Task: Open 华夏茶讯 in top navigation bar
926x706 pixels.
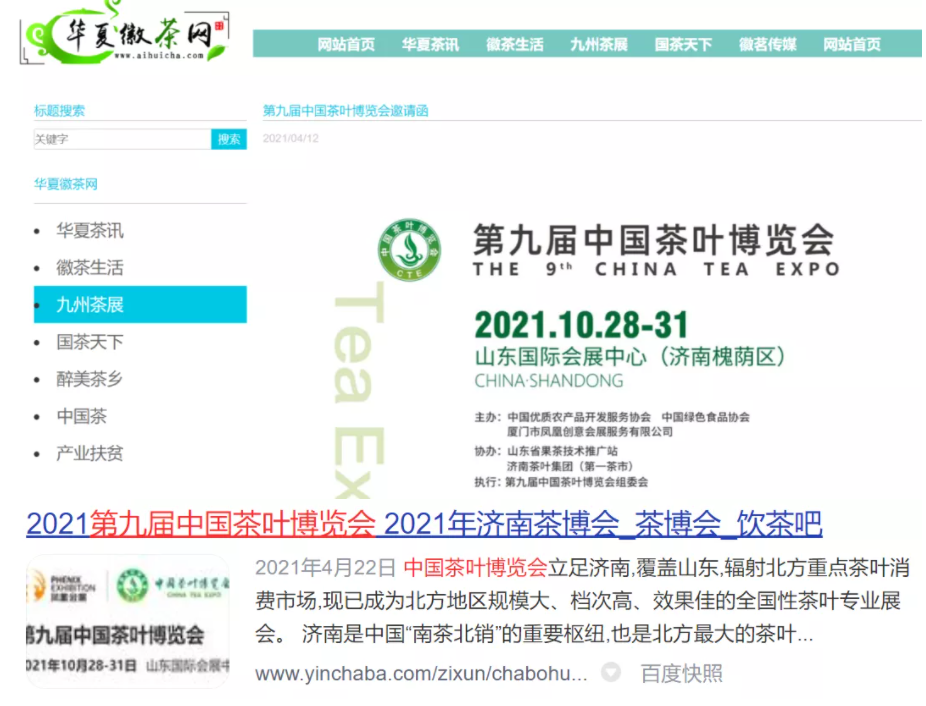Action: tap(431, 44)
